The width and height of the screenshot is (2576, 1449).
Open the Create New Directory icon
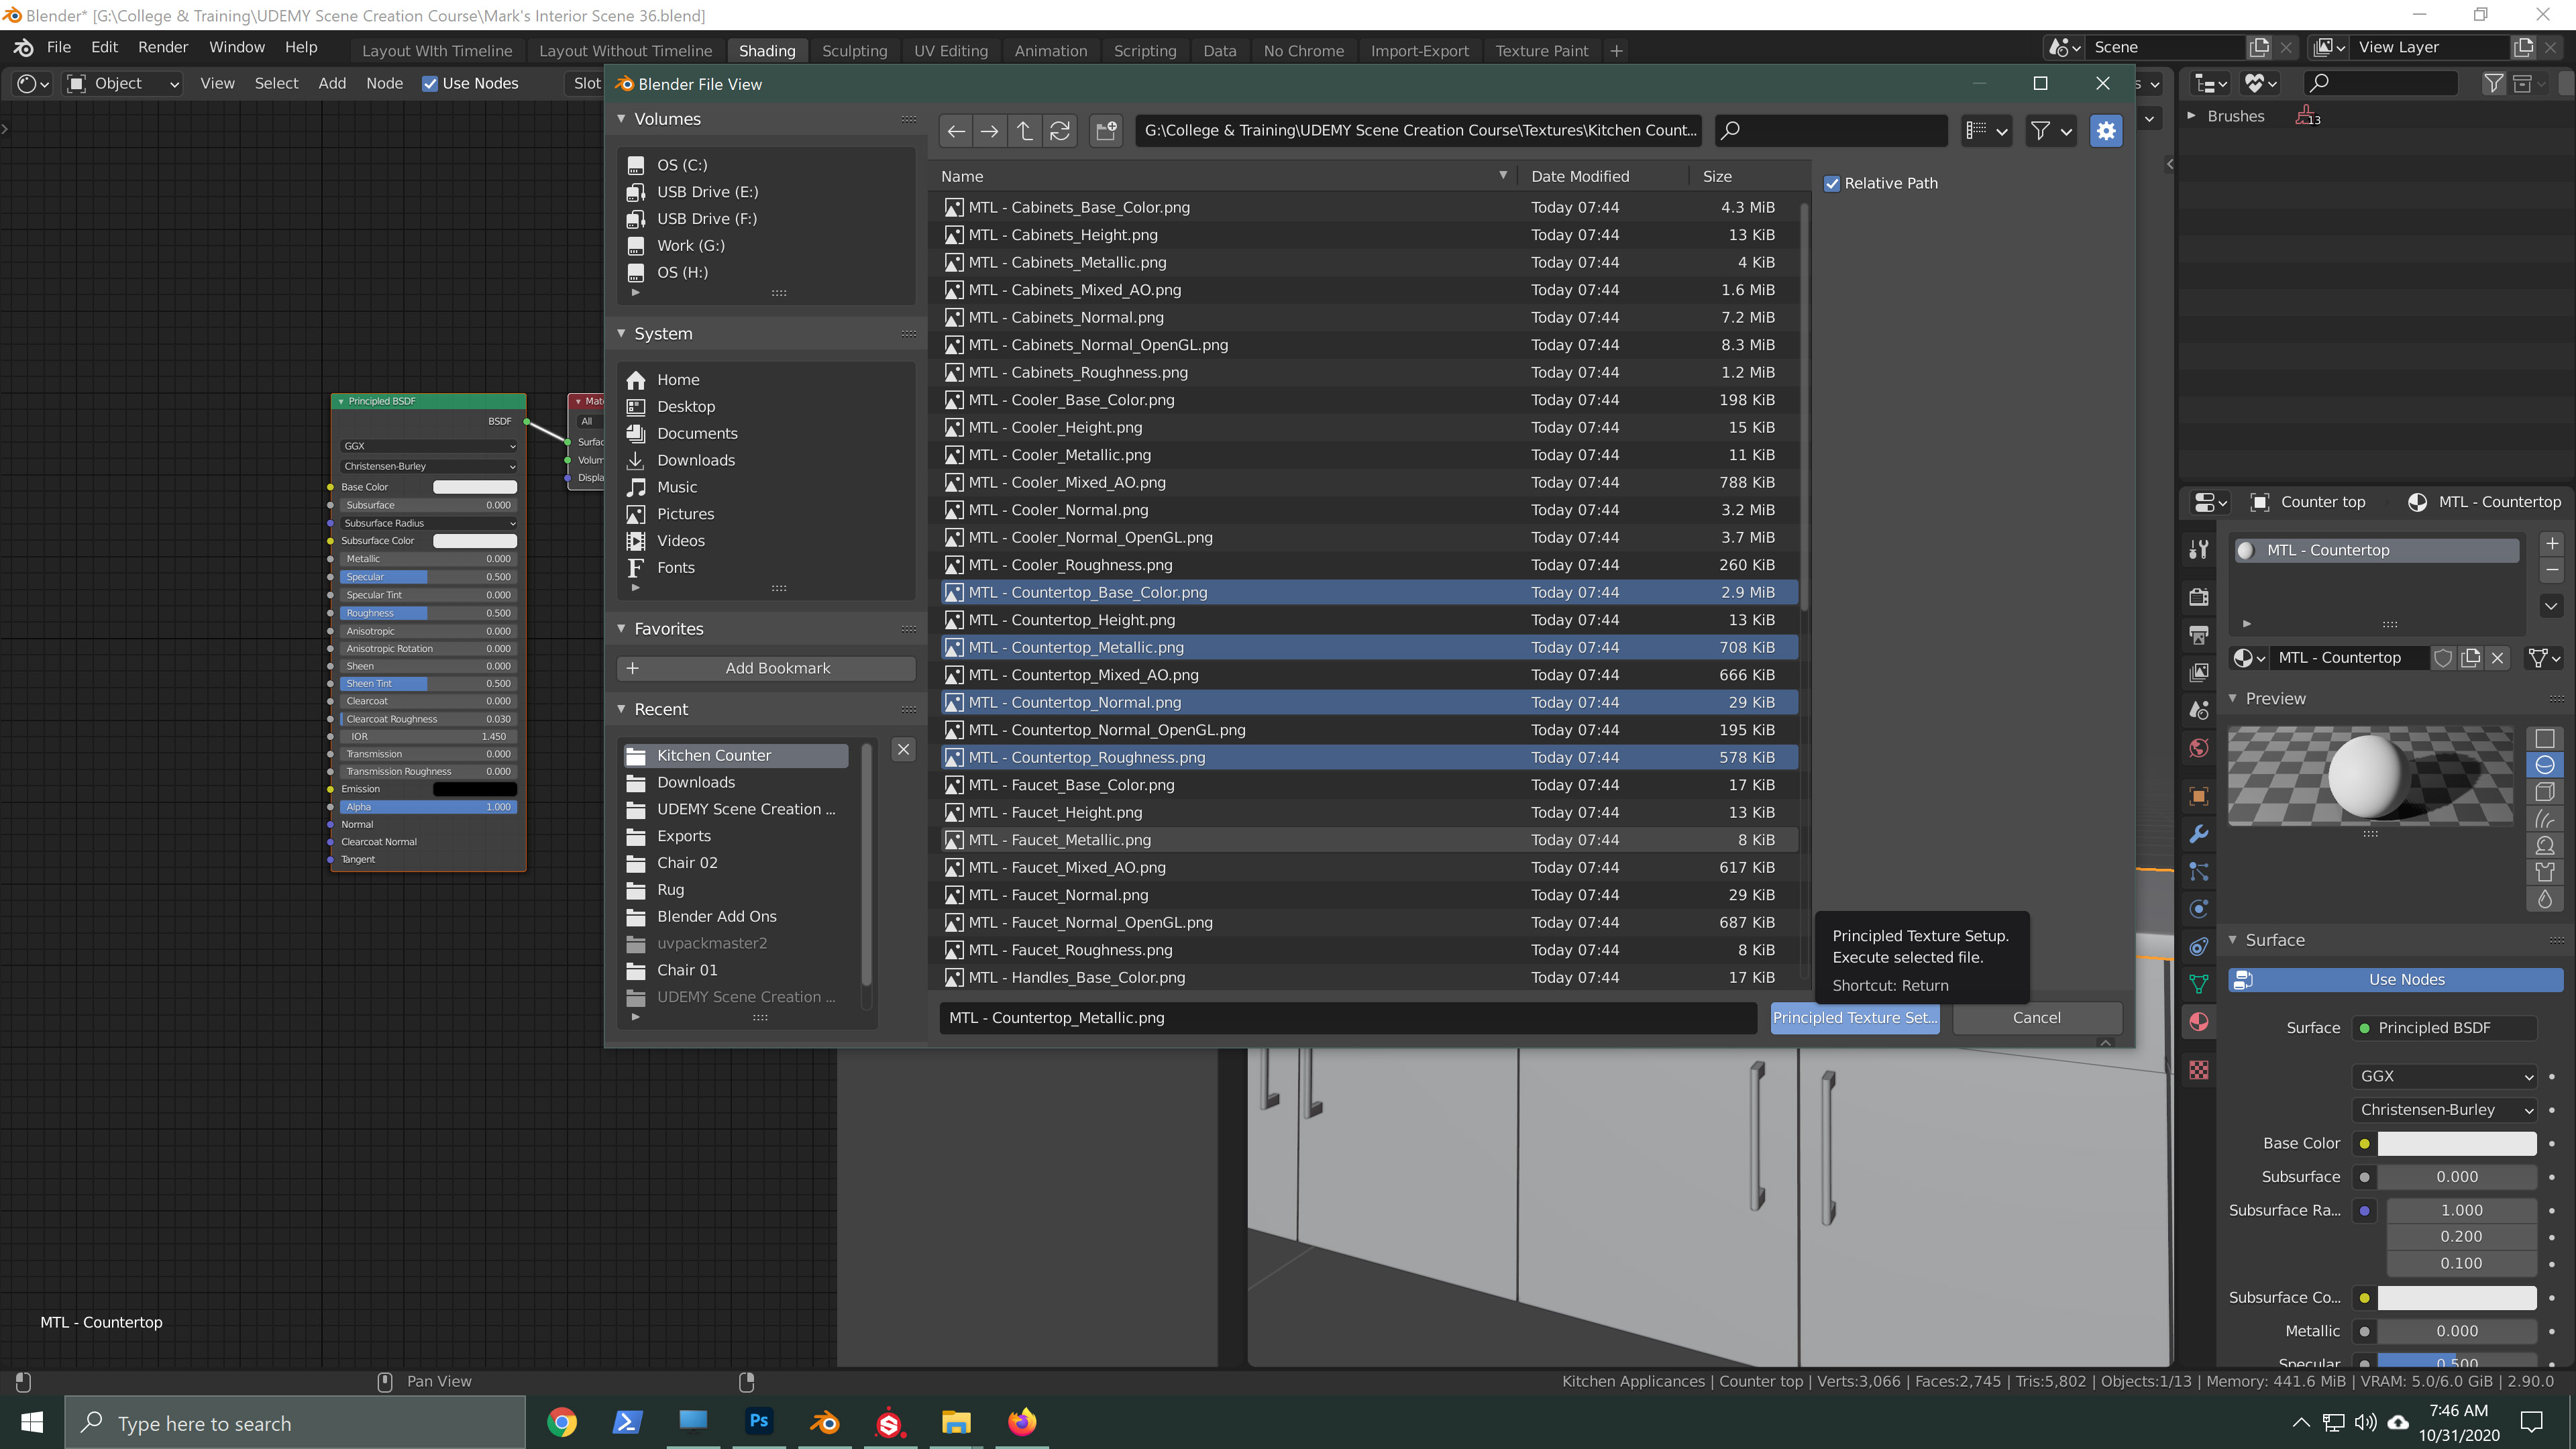(1106, 130)
